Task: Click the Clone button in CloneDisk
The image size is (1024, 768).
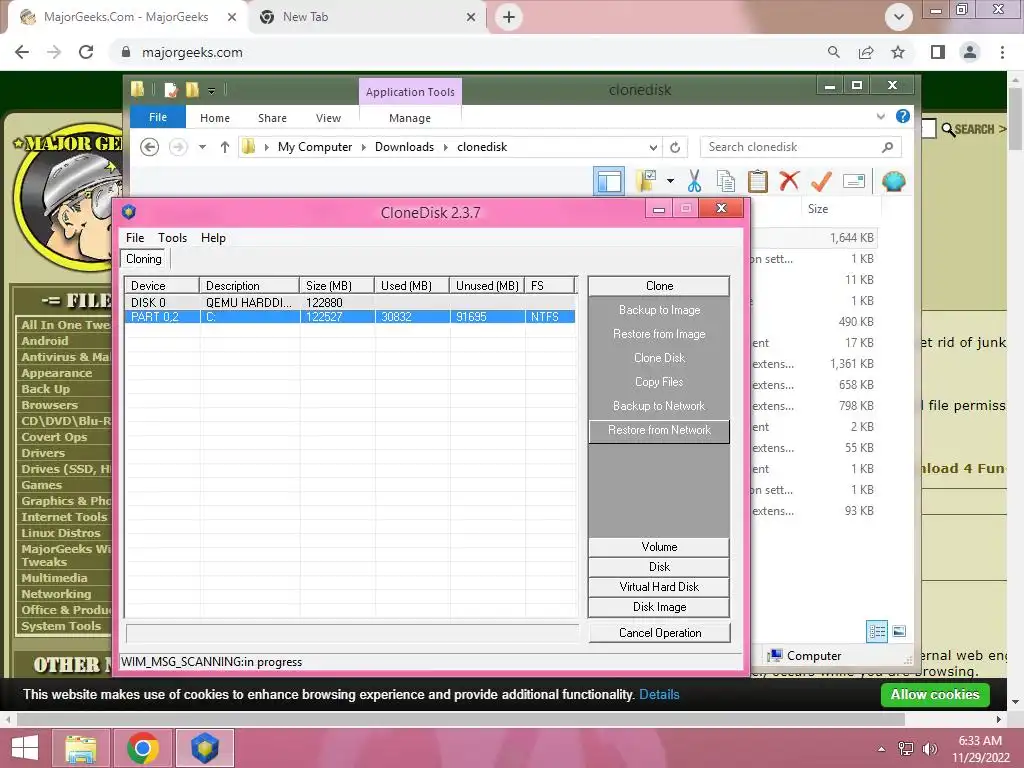Action: tap(659, 286)
